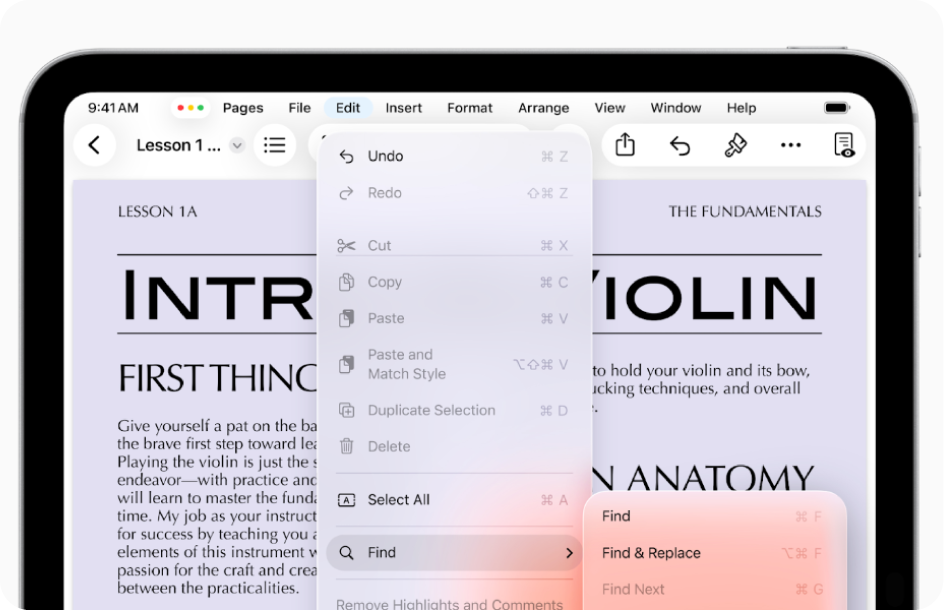Tap the document view options icon
Screen dimensions: 944x610
coord(844,145)
